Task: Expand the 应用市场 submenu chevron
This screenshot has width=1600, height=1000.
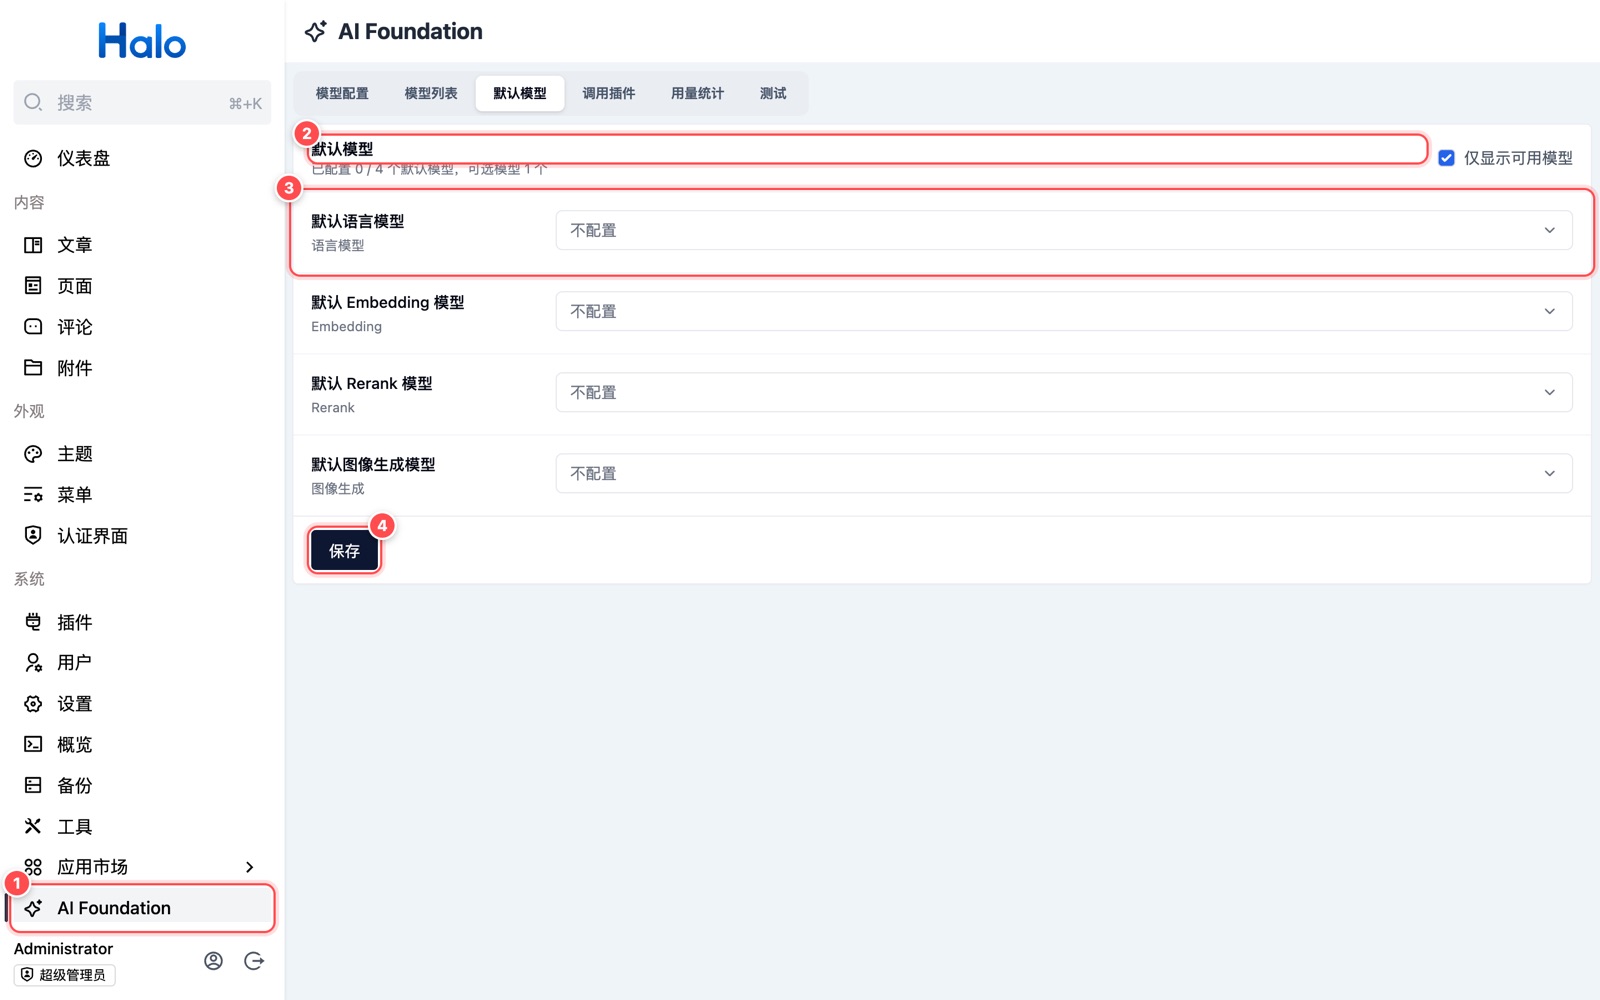Action: click(x=250, y=867)
